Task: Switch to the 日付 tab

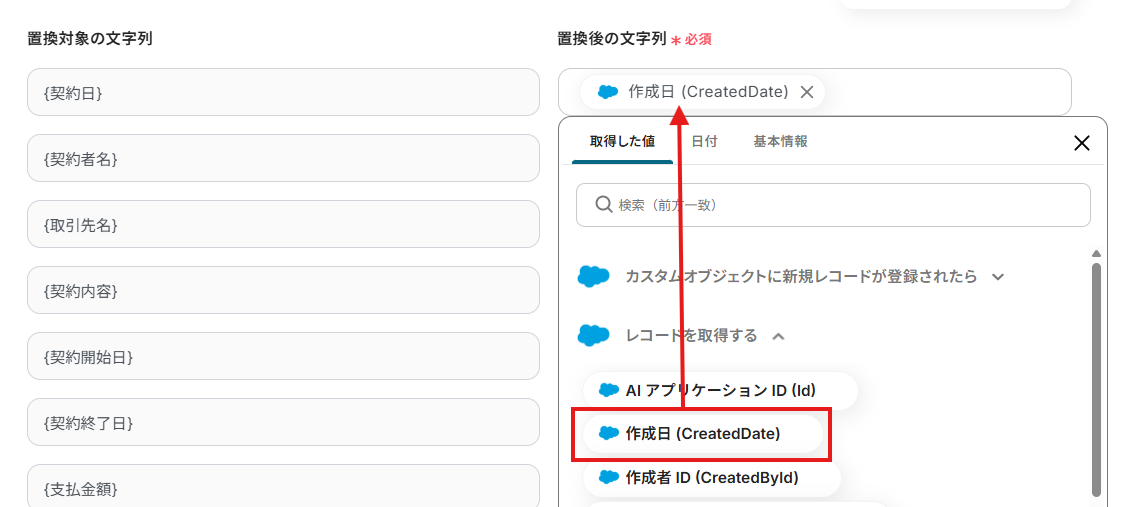Action: click(704, 142)
